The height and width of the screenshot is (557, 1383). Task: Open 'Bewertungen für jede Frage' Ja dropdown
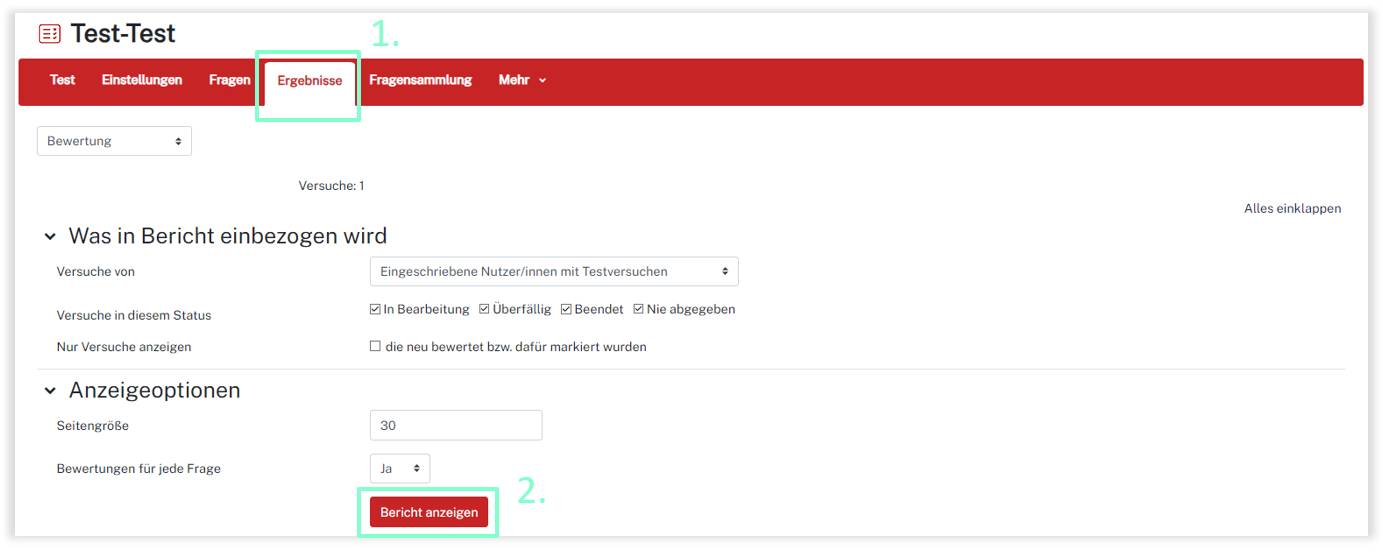[x=399, y=468]
